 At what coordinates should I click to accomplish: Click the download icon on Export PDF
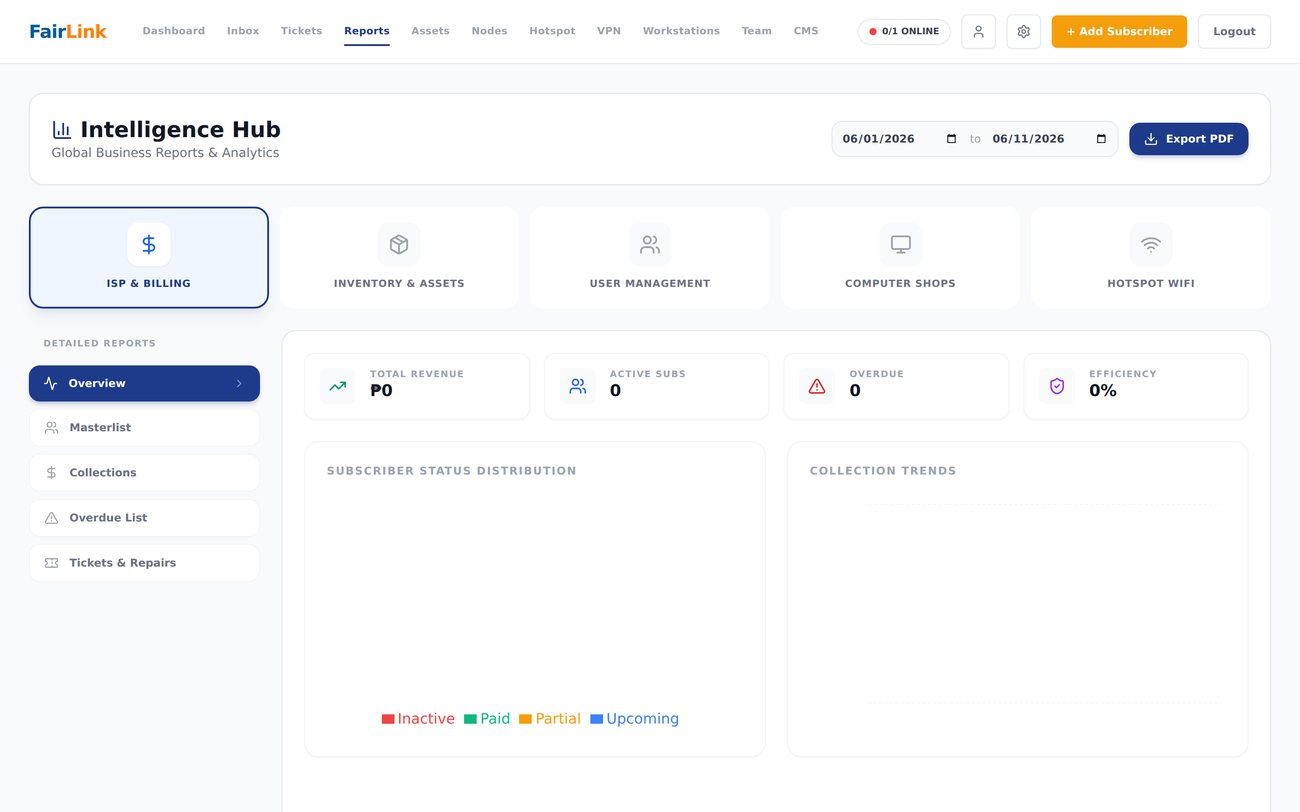[x=1151, y=139]
